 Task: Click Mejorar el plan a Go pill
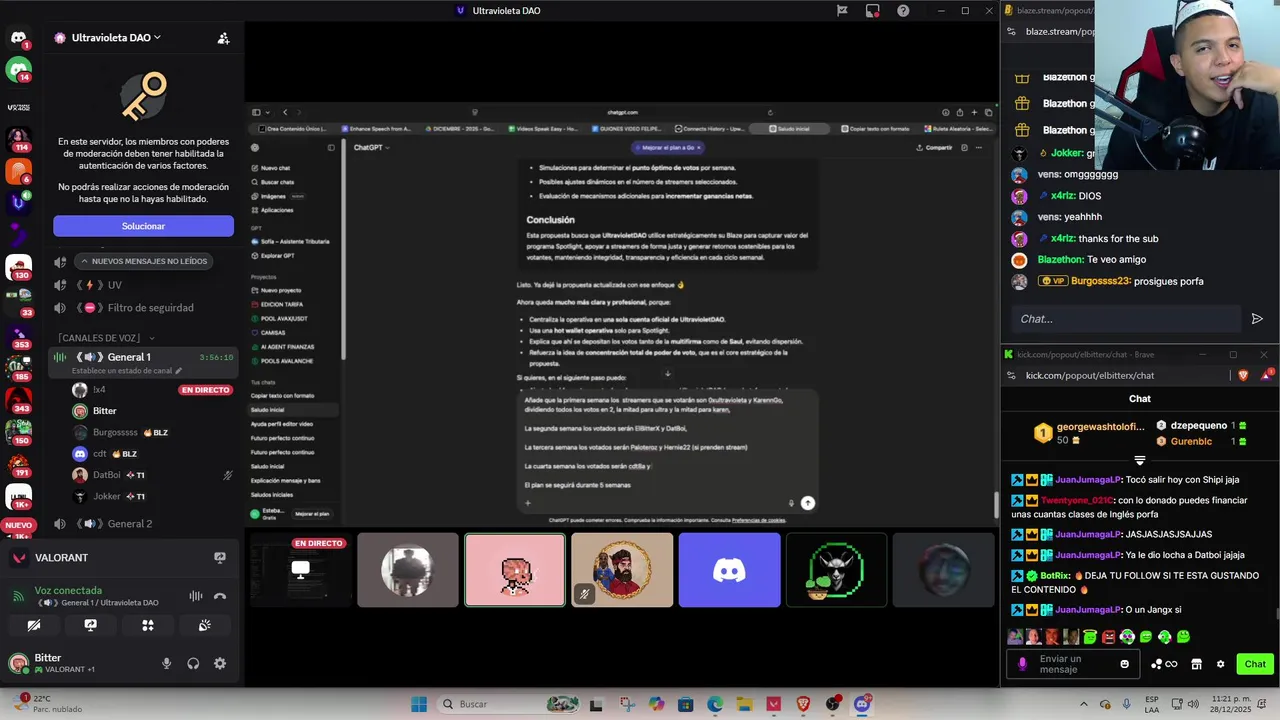[668, 147]
